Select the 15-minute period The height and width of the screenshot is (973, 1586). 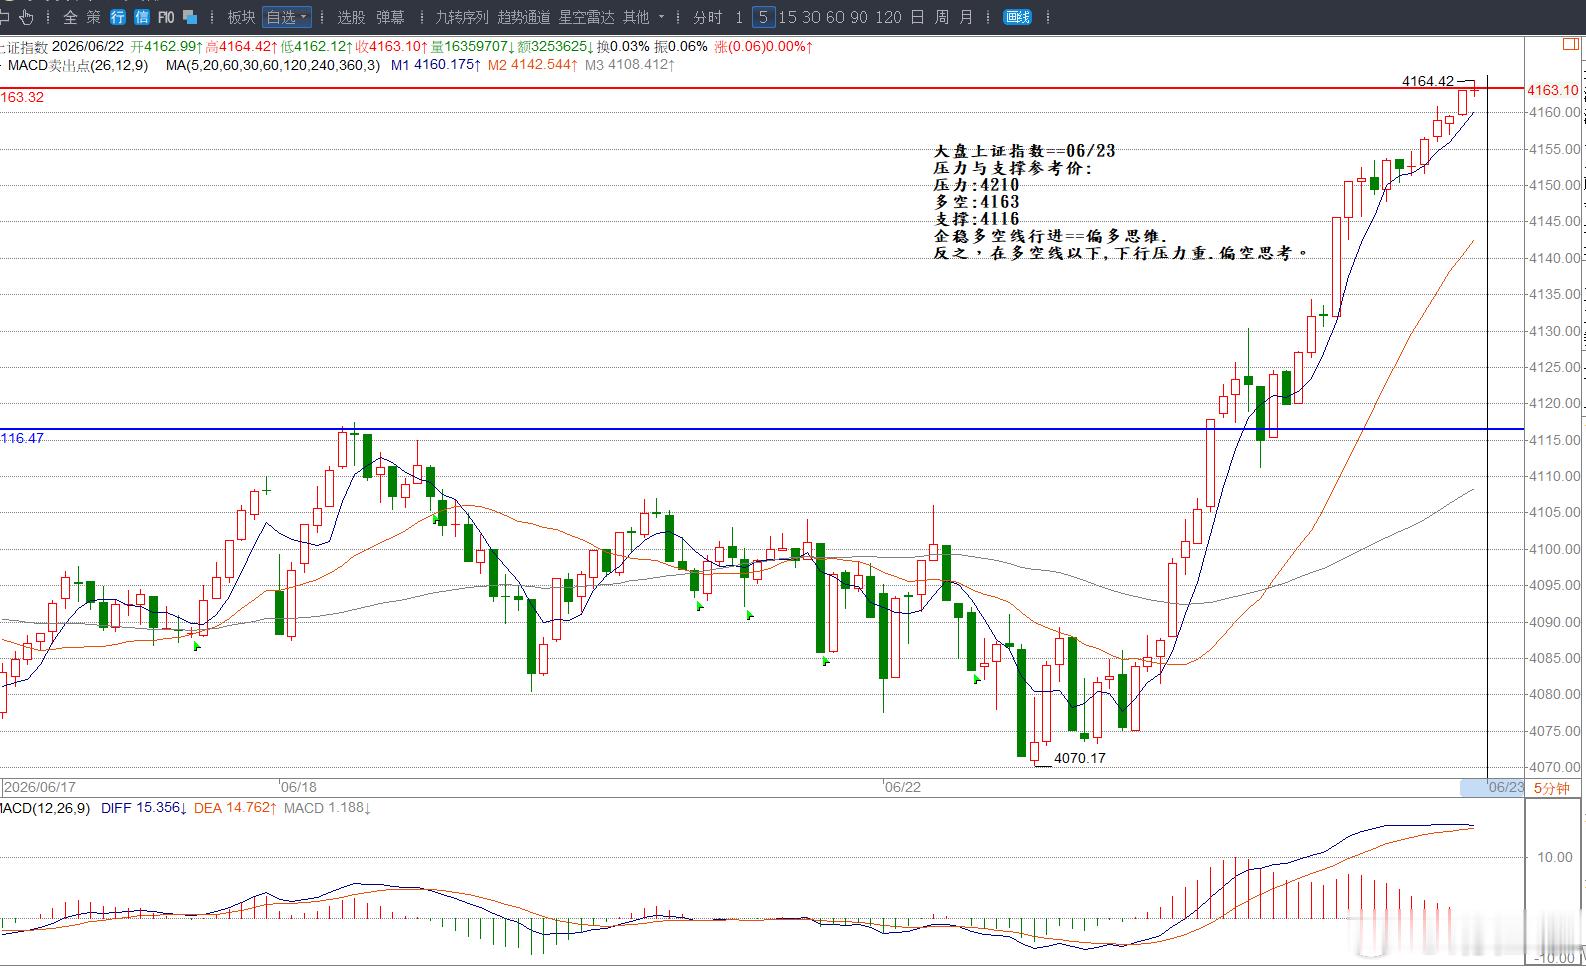(788, 17)
